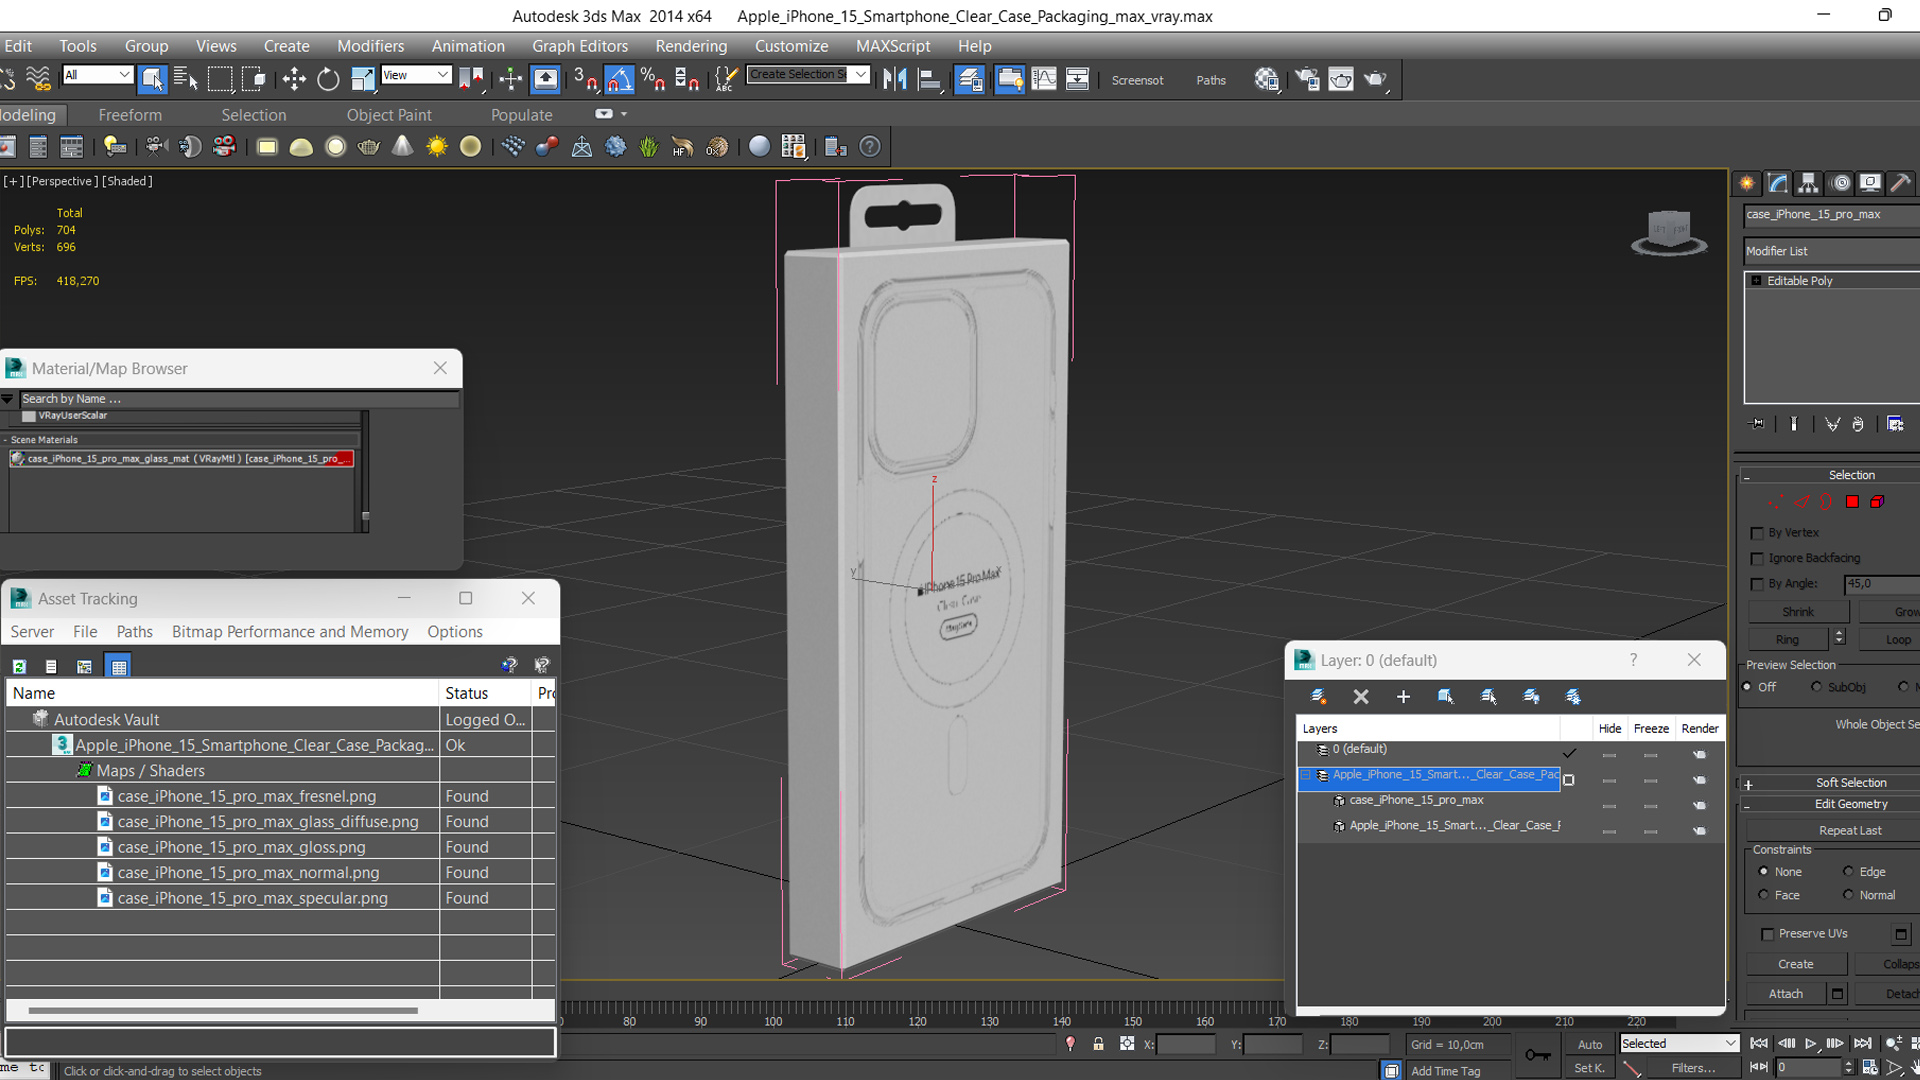The image size is (1920, 1080).
Task: Click the Asset Tracking horizontal scrollbar
Action: [223, 1011]
